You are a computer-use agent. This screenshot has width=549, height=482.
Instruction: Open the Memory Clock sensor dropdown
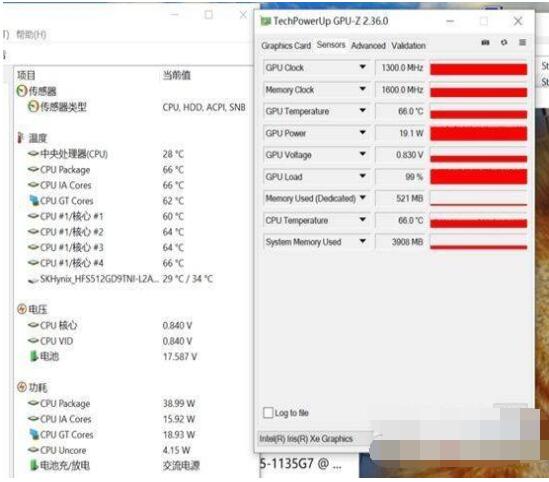click(363, 89)
